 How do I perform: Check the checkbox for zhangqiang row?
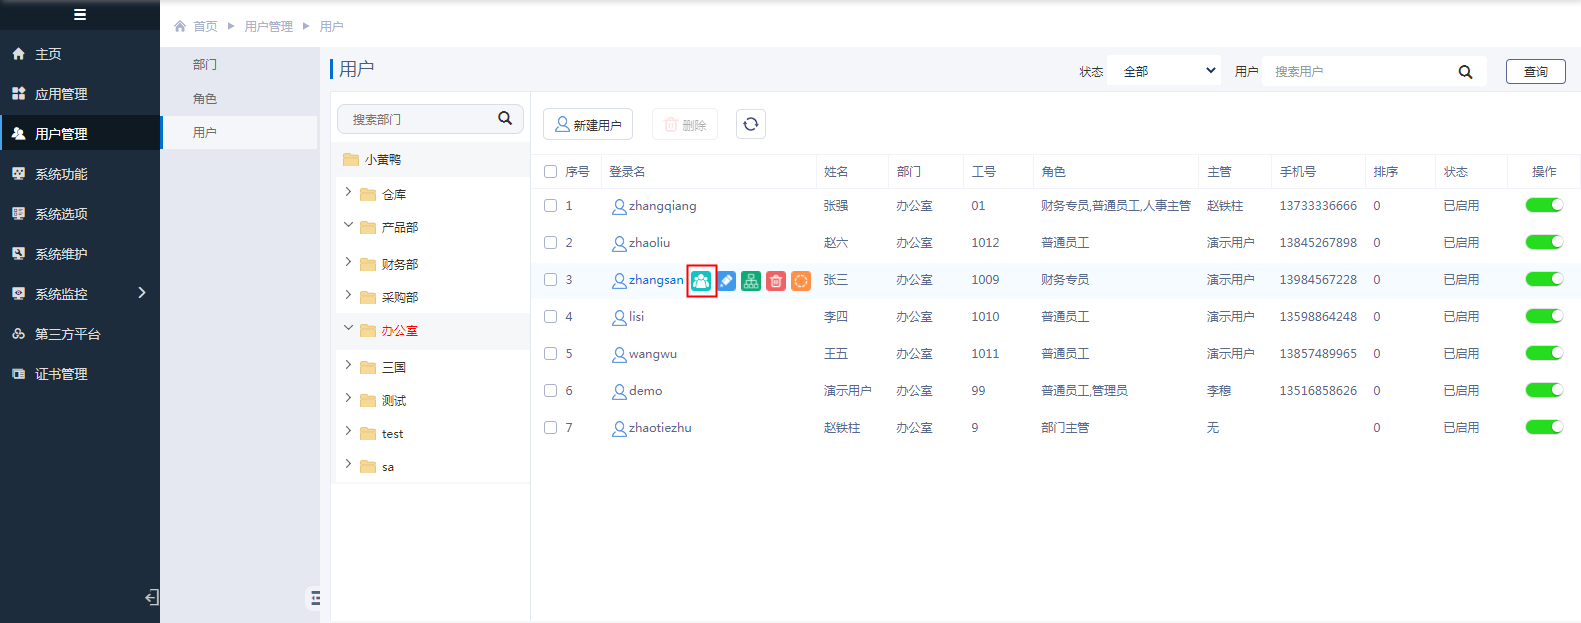(550, 205)
